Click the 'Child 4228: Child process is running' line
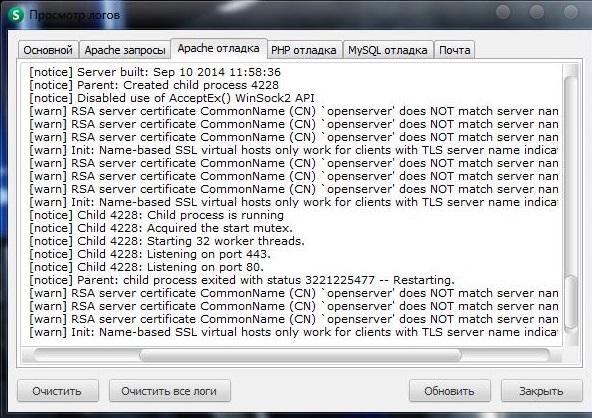Screen dimensions: 592x418 156,215
